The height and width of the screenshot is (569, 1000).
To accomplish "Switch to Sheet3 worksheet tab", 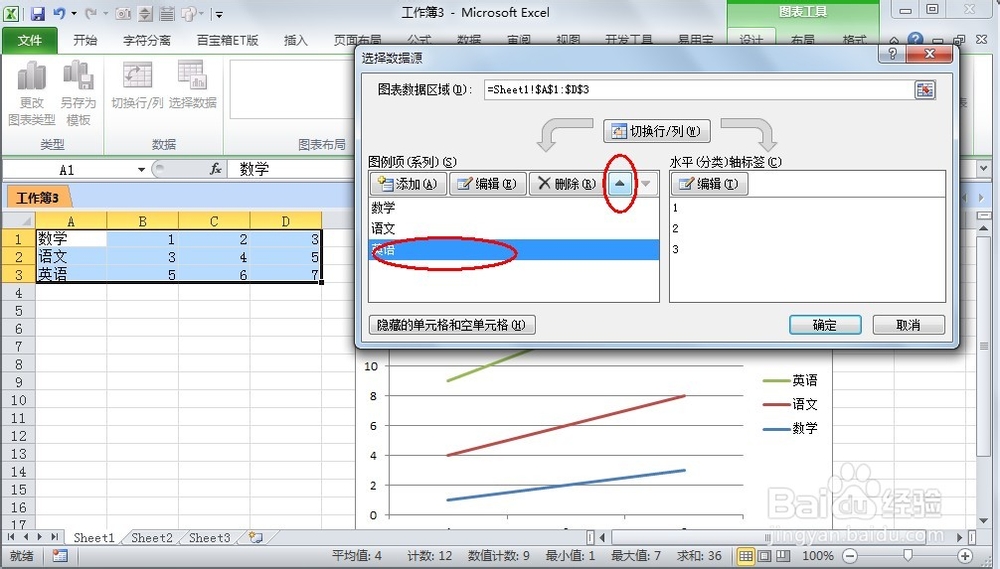I will click(x=210, y=537).
